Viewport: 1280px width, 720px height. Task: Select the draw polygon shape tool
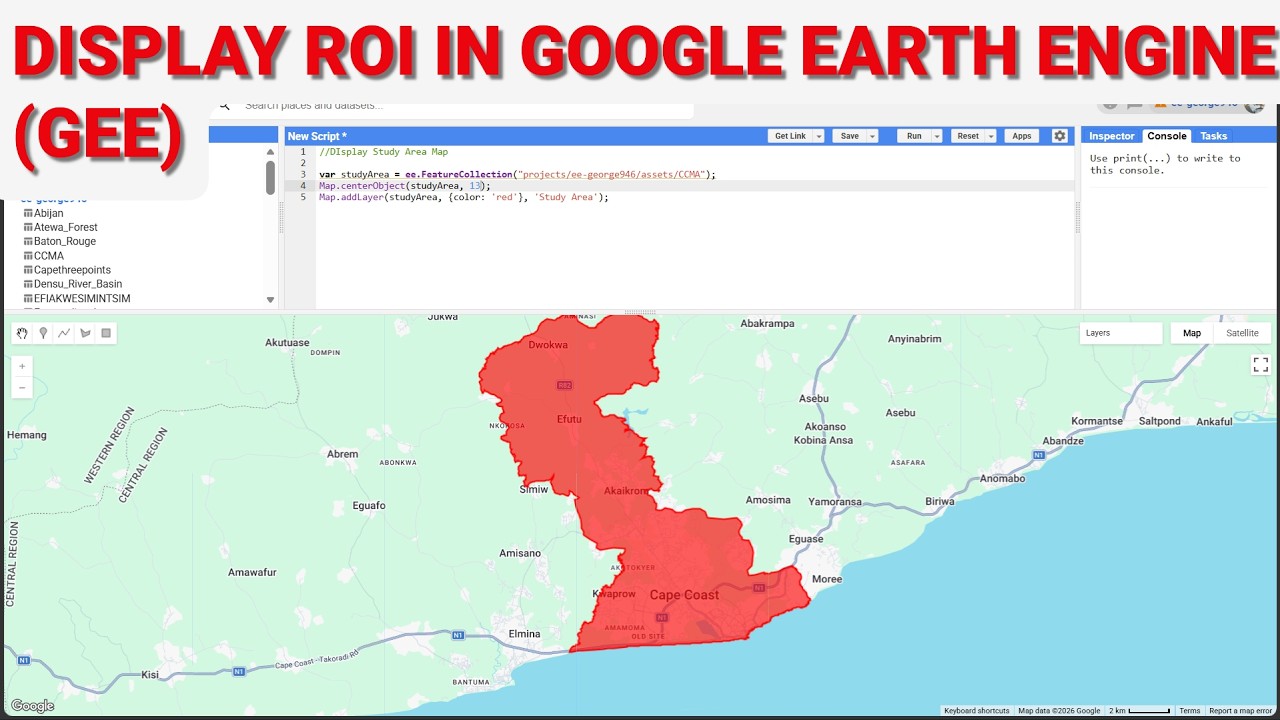pyautogui.click(x=85, y=333)
